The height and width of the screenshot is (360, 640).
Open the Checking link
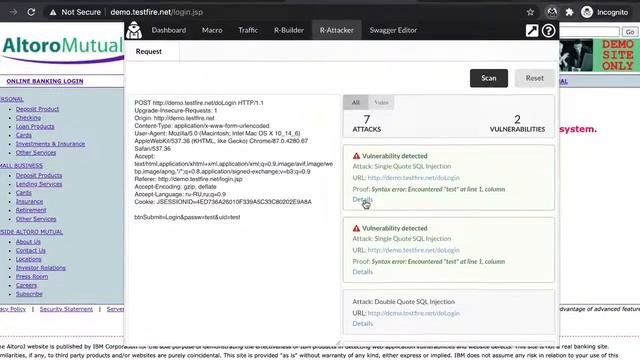[x=28, y=118]
